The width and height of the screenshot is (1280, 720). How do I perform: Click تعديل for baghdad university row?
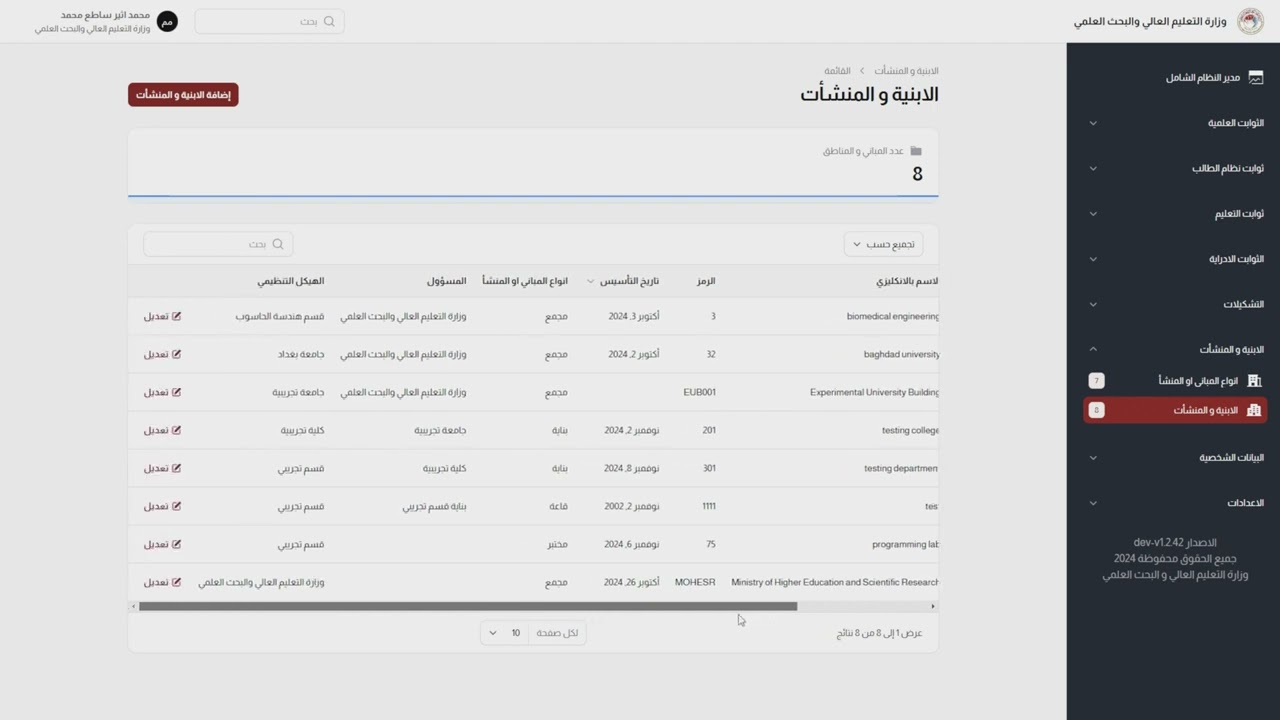162,354
